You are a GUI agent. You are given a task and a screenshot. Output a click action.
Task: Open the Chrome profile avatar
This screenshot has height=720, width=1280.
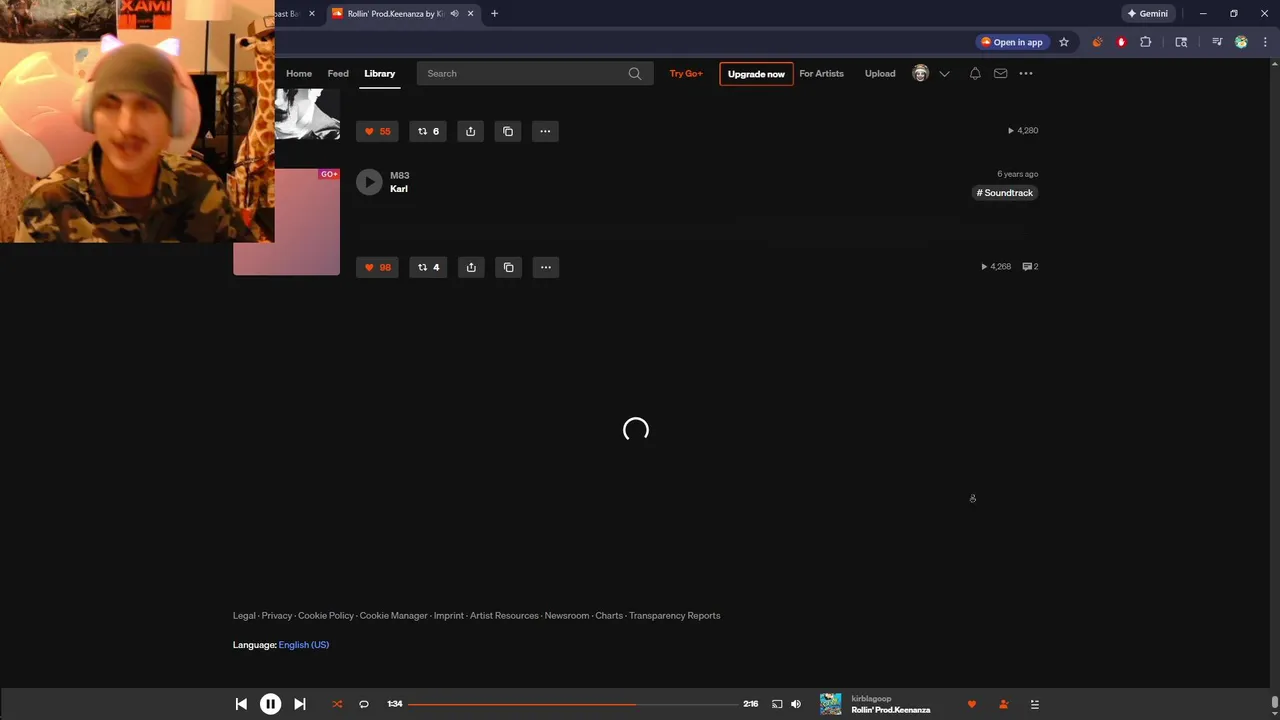coord(1241,42)
